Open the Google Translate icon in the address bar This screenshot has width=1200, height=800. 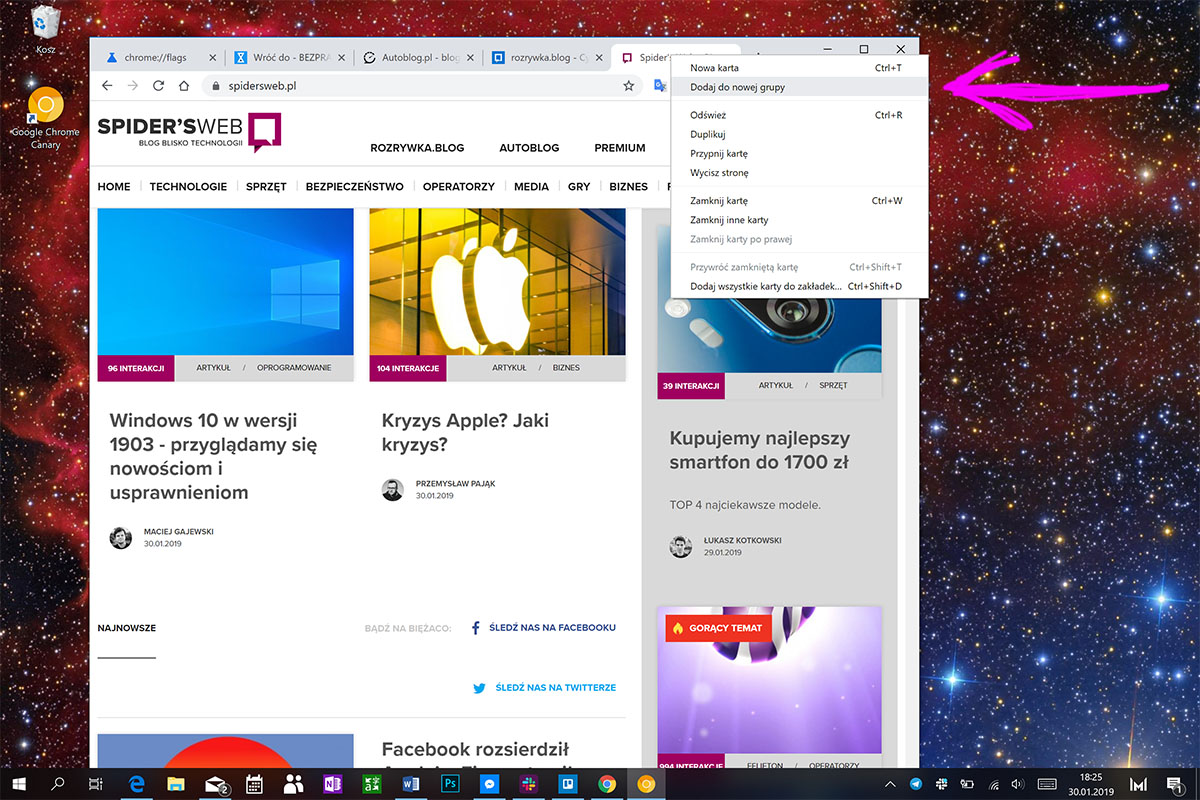pos(660,86)
